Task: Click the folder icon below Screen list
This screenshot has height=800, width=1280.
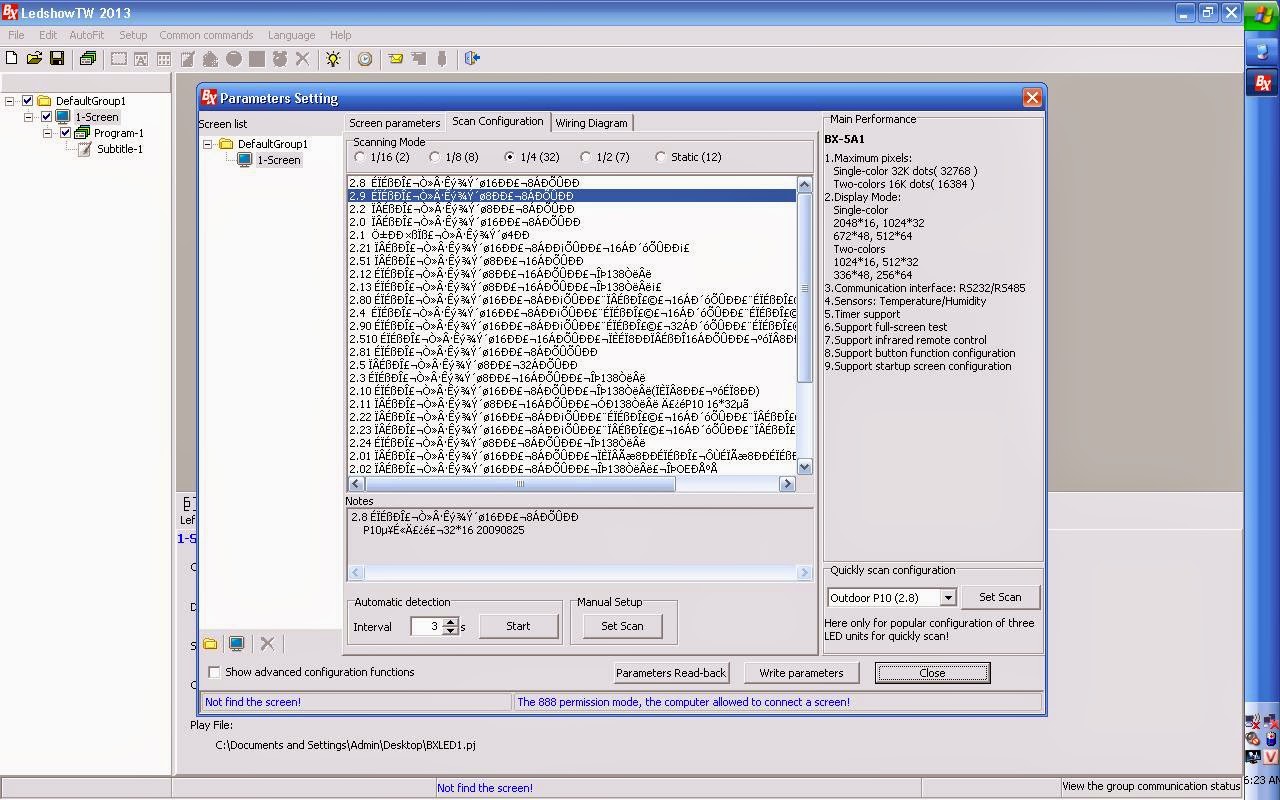Action: pos(210,644)
